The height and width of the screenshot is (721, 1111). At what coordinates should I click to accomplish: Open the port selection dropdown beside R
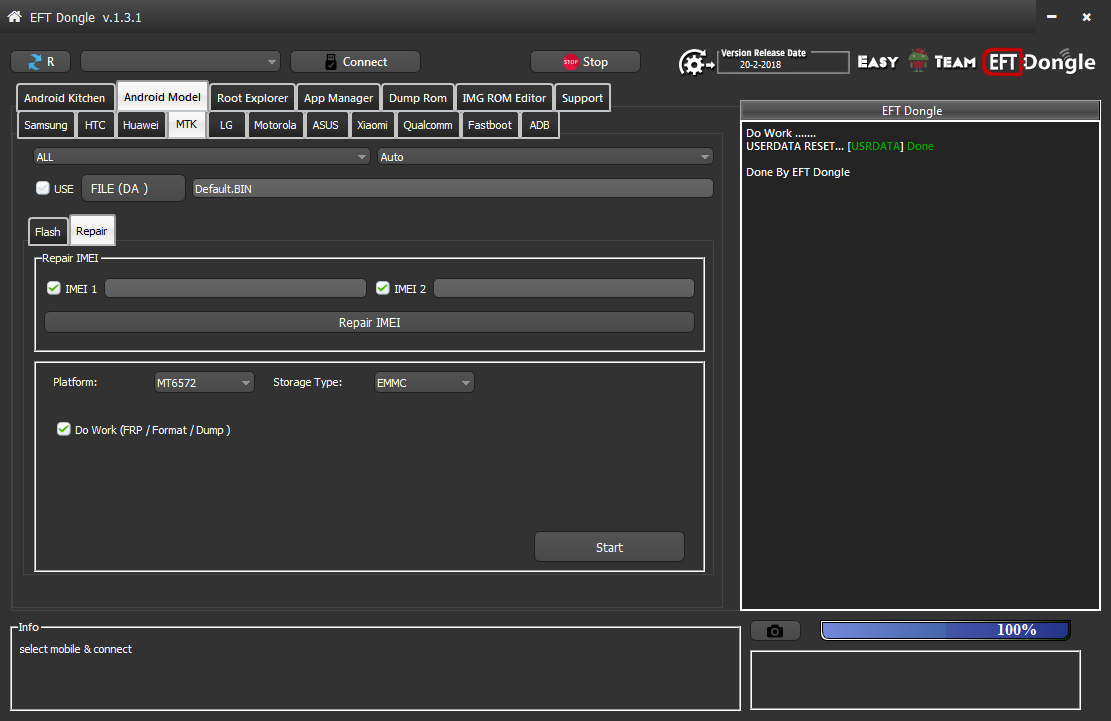click(x=181, y=62)
